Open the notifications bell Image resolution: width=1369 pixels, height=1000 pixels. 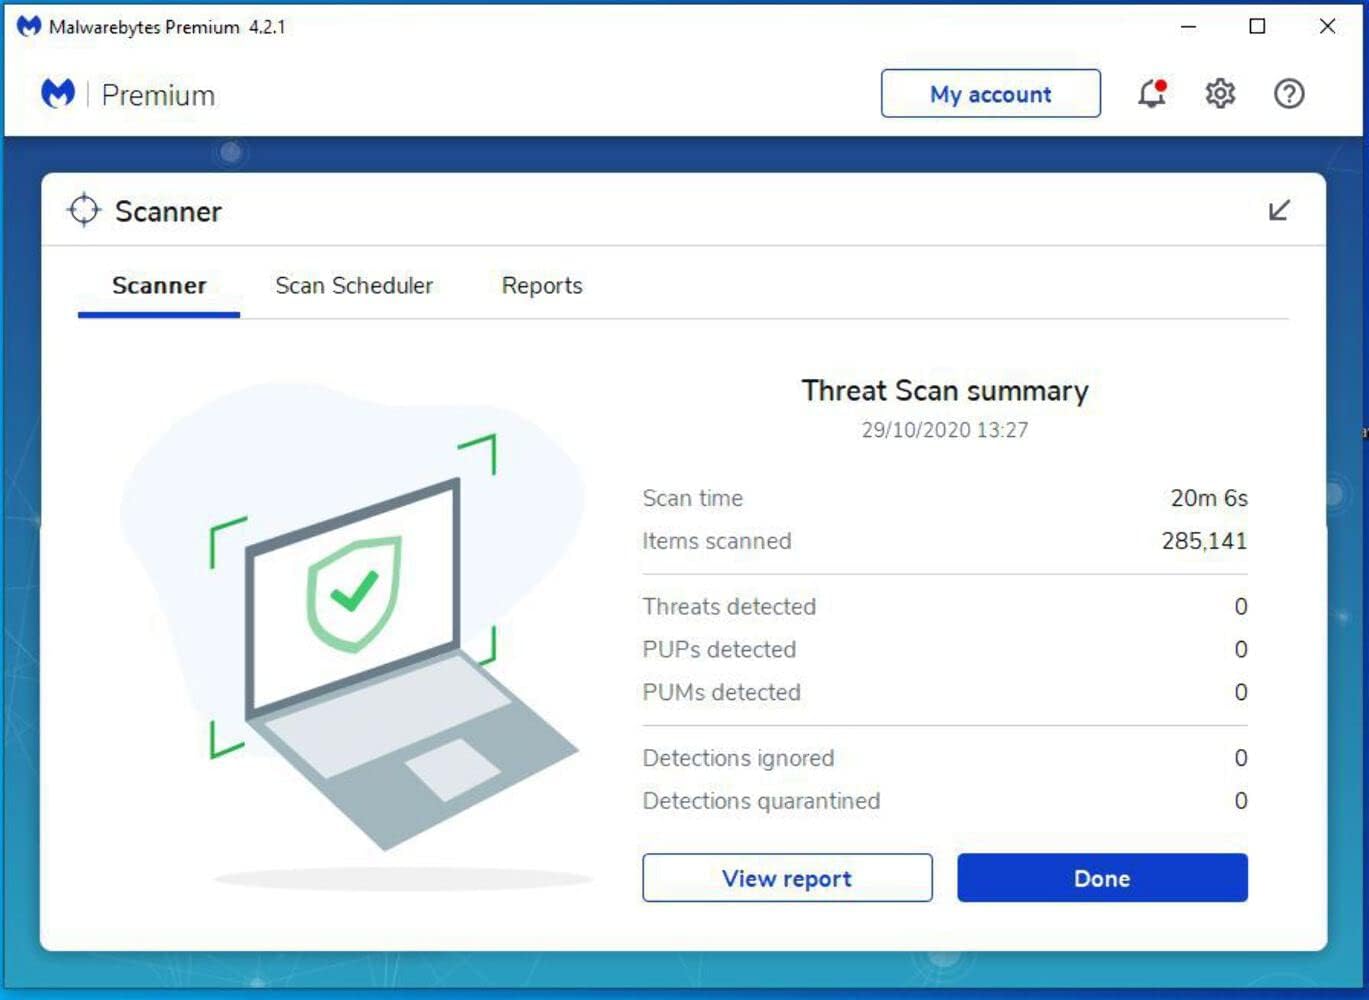click(1152, 93)
